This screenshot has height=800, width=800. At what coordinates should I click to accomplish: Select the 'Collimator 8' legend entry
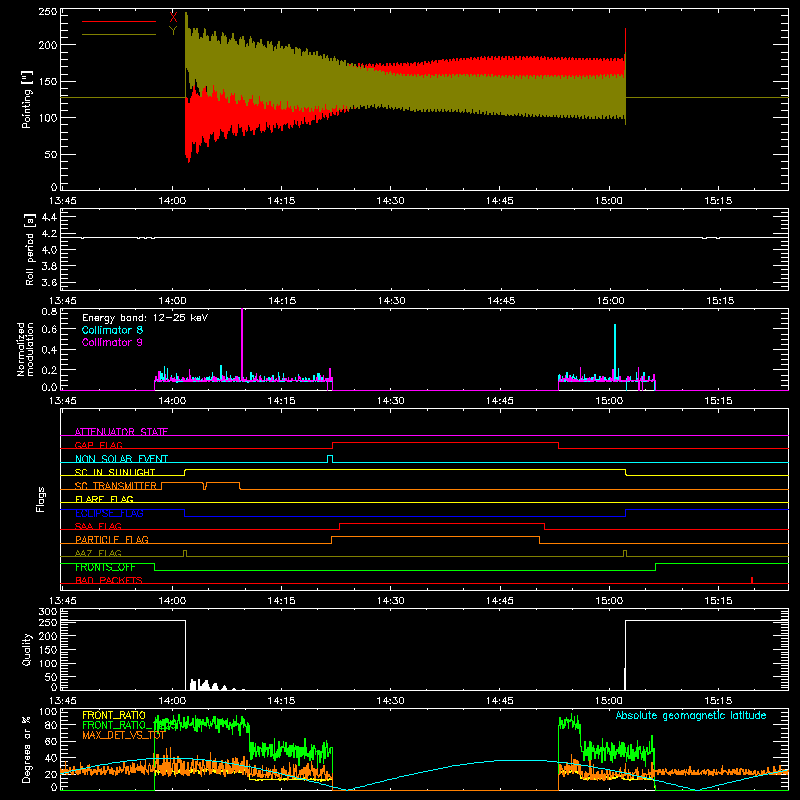click(x=112, y=330)
